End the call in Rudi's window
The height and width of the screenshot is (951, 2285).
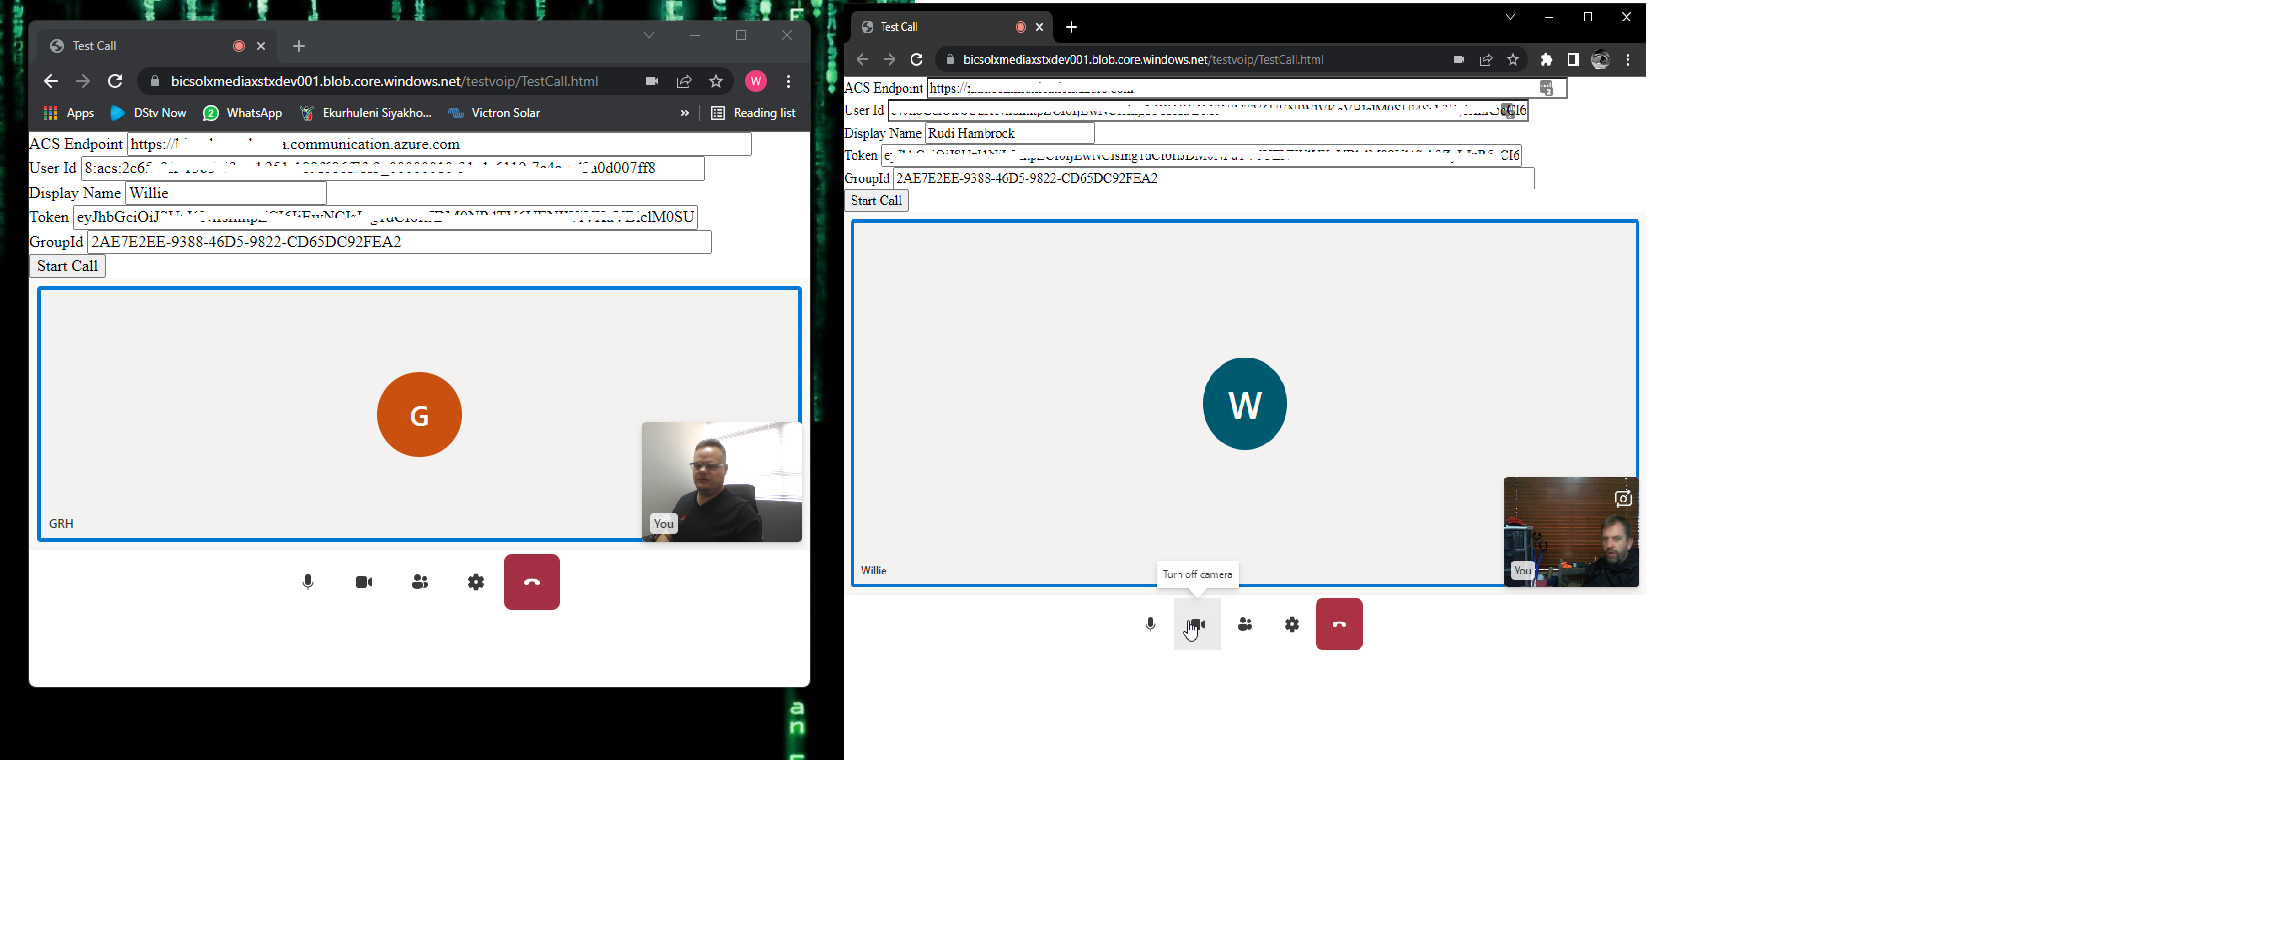[1339, 623]
